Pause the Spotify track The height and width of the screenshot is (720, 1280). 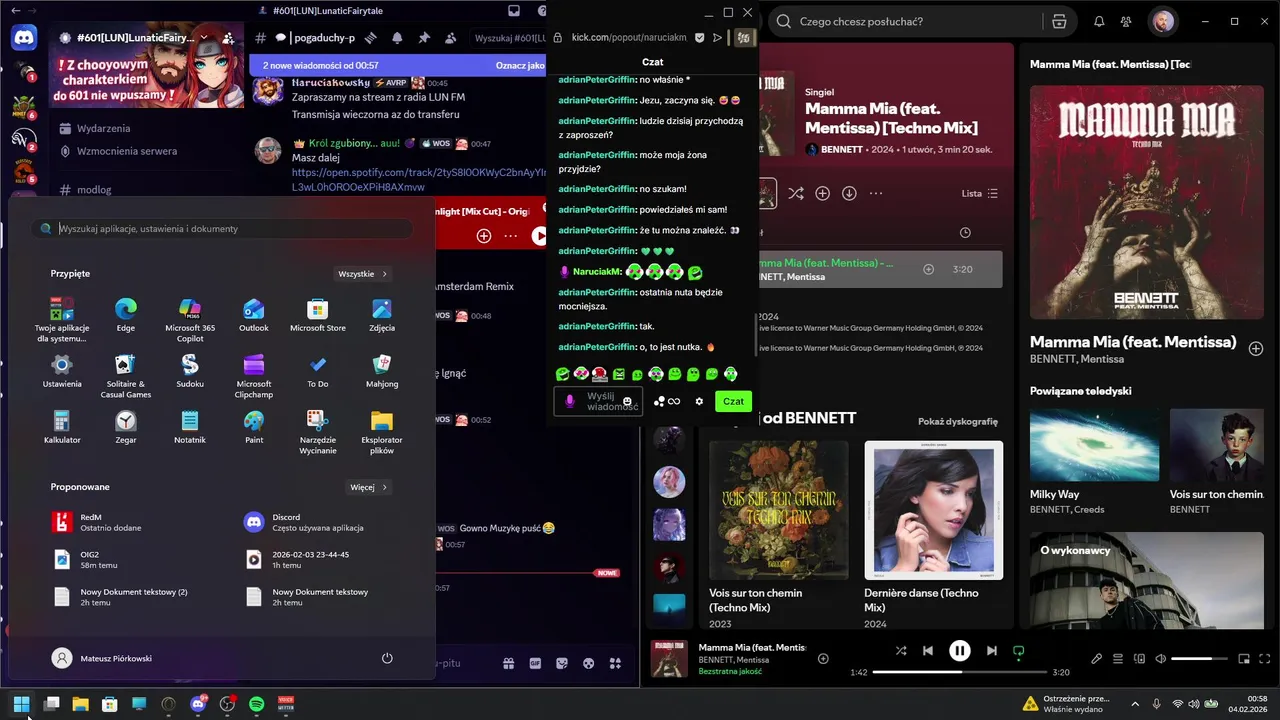click(x=959, y=650)
